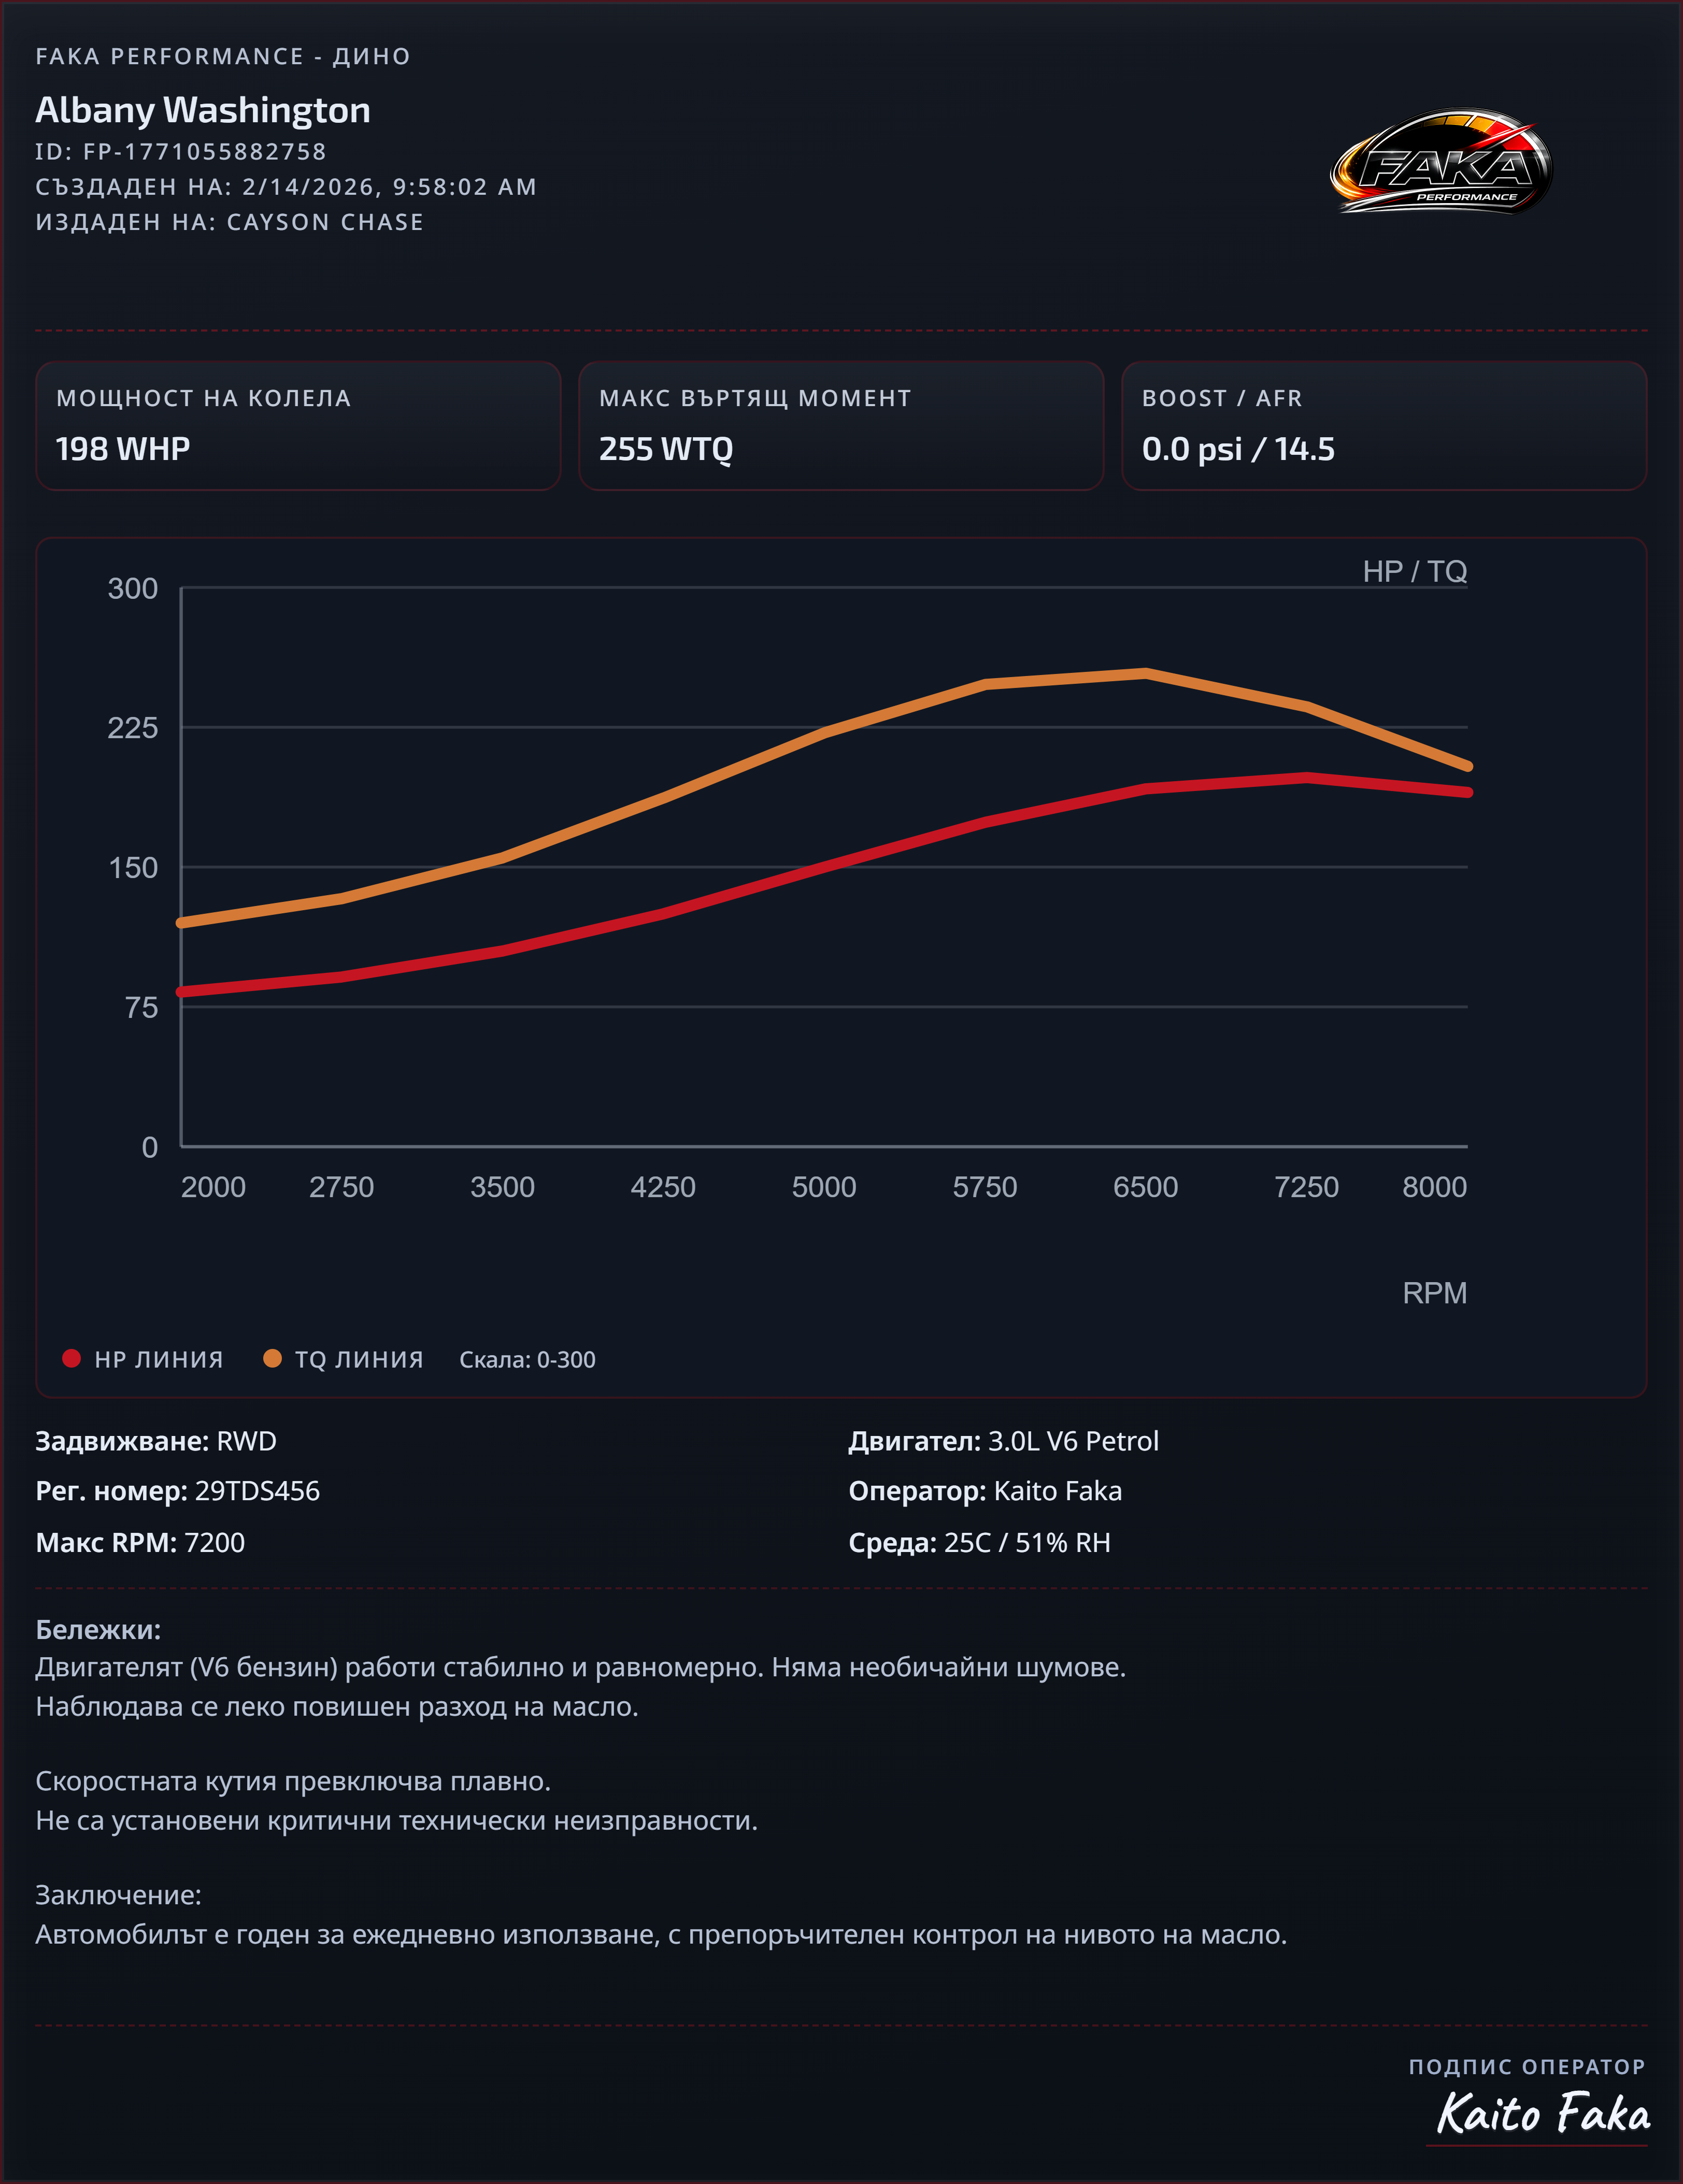
Task: Click the Бележки notes heading
Action: 98,1629
